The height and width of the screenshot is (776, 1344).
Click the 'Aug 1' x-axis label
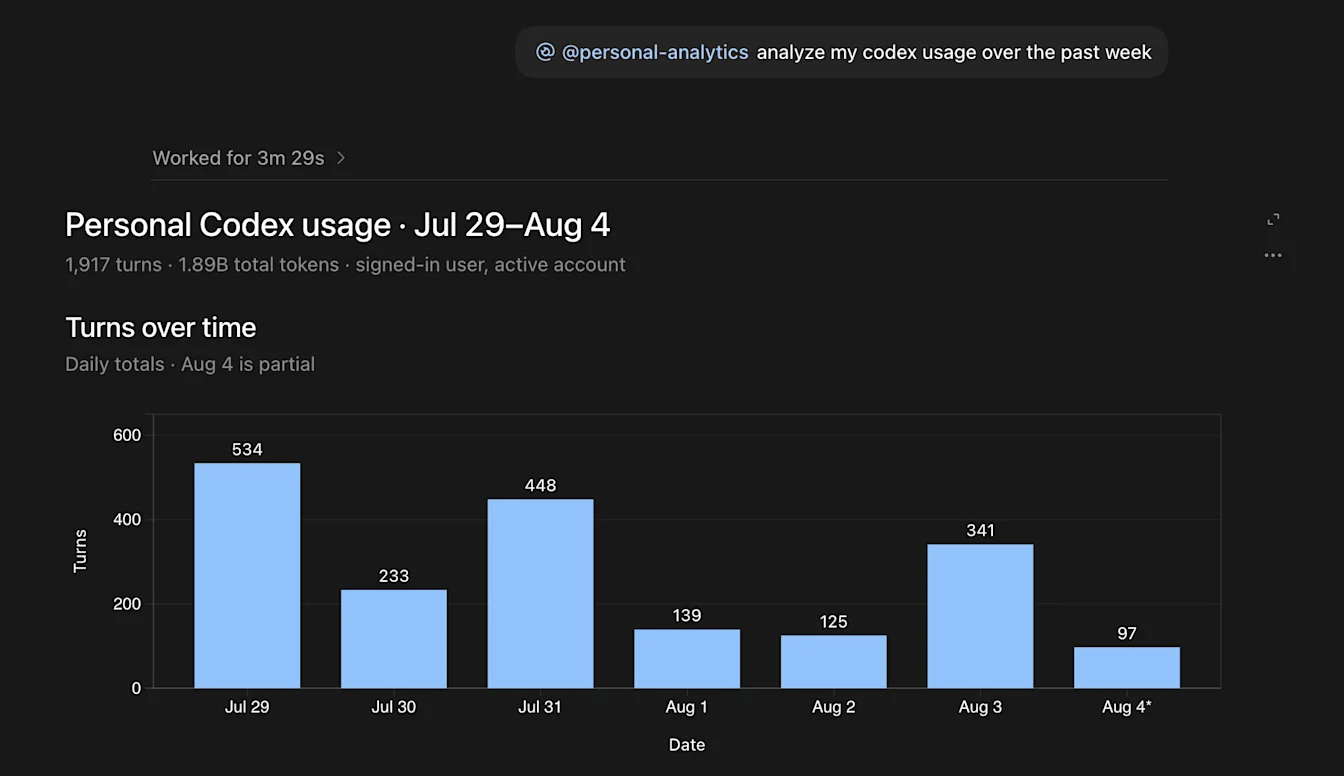pyautogui.click(x=687, y=707)
